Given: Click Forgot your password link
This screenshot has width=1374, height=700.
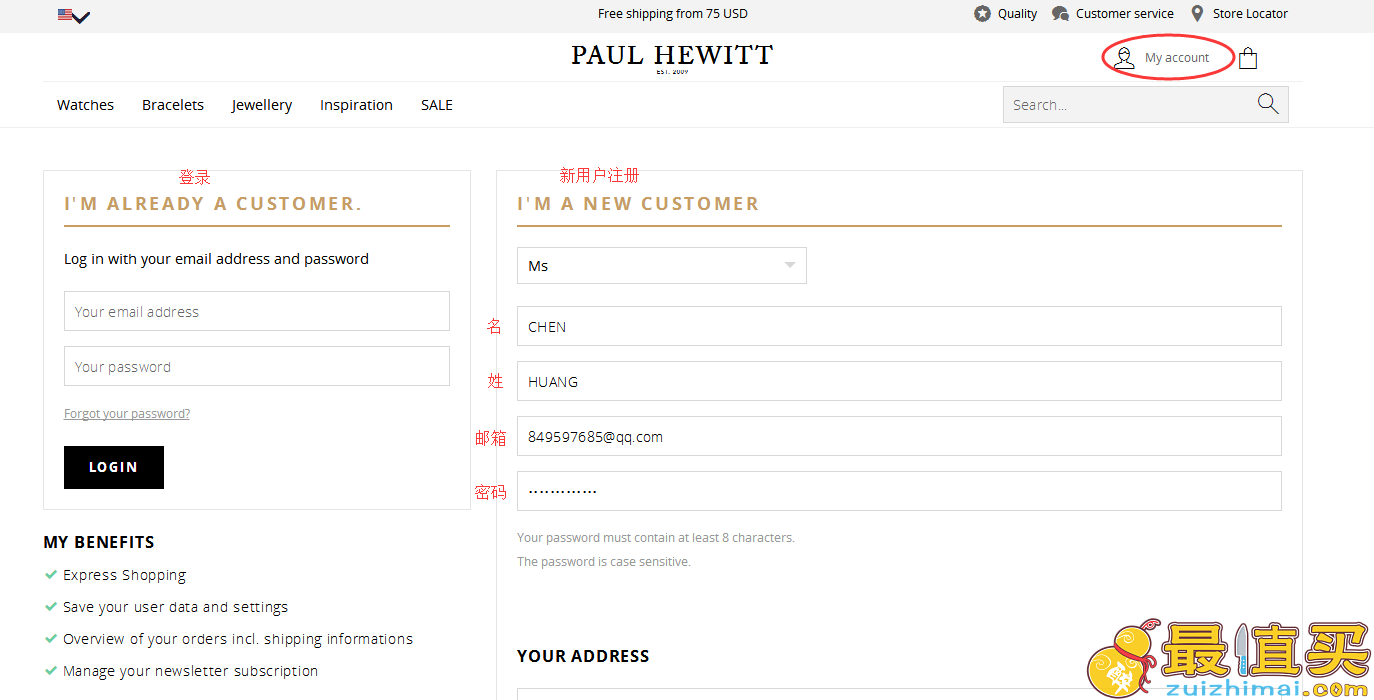Looking at the screenshot, I should (x=127, y=414).
